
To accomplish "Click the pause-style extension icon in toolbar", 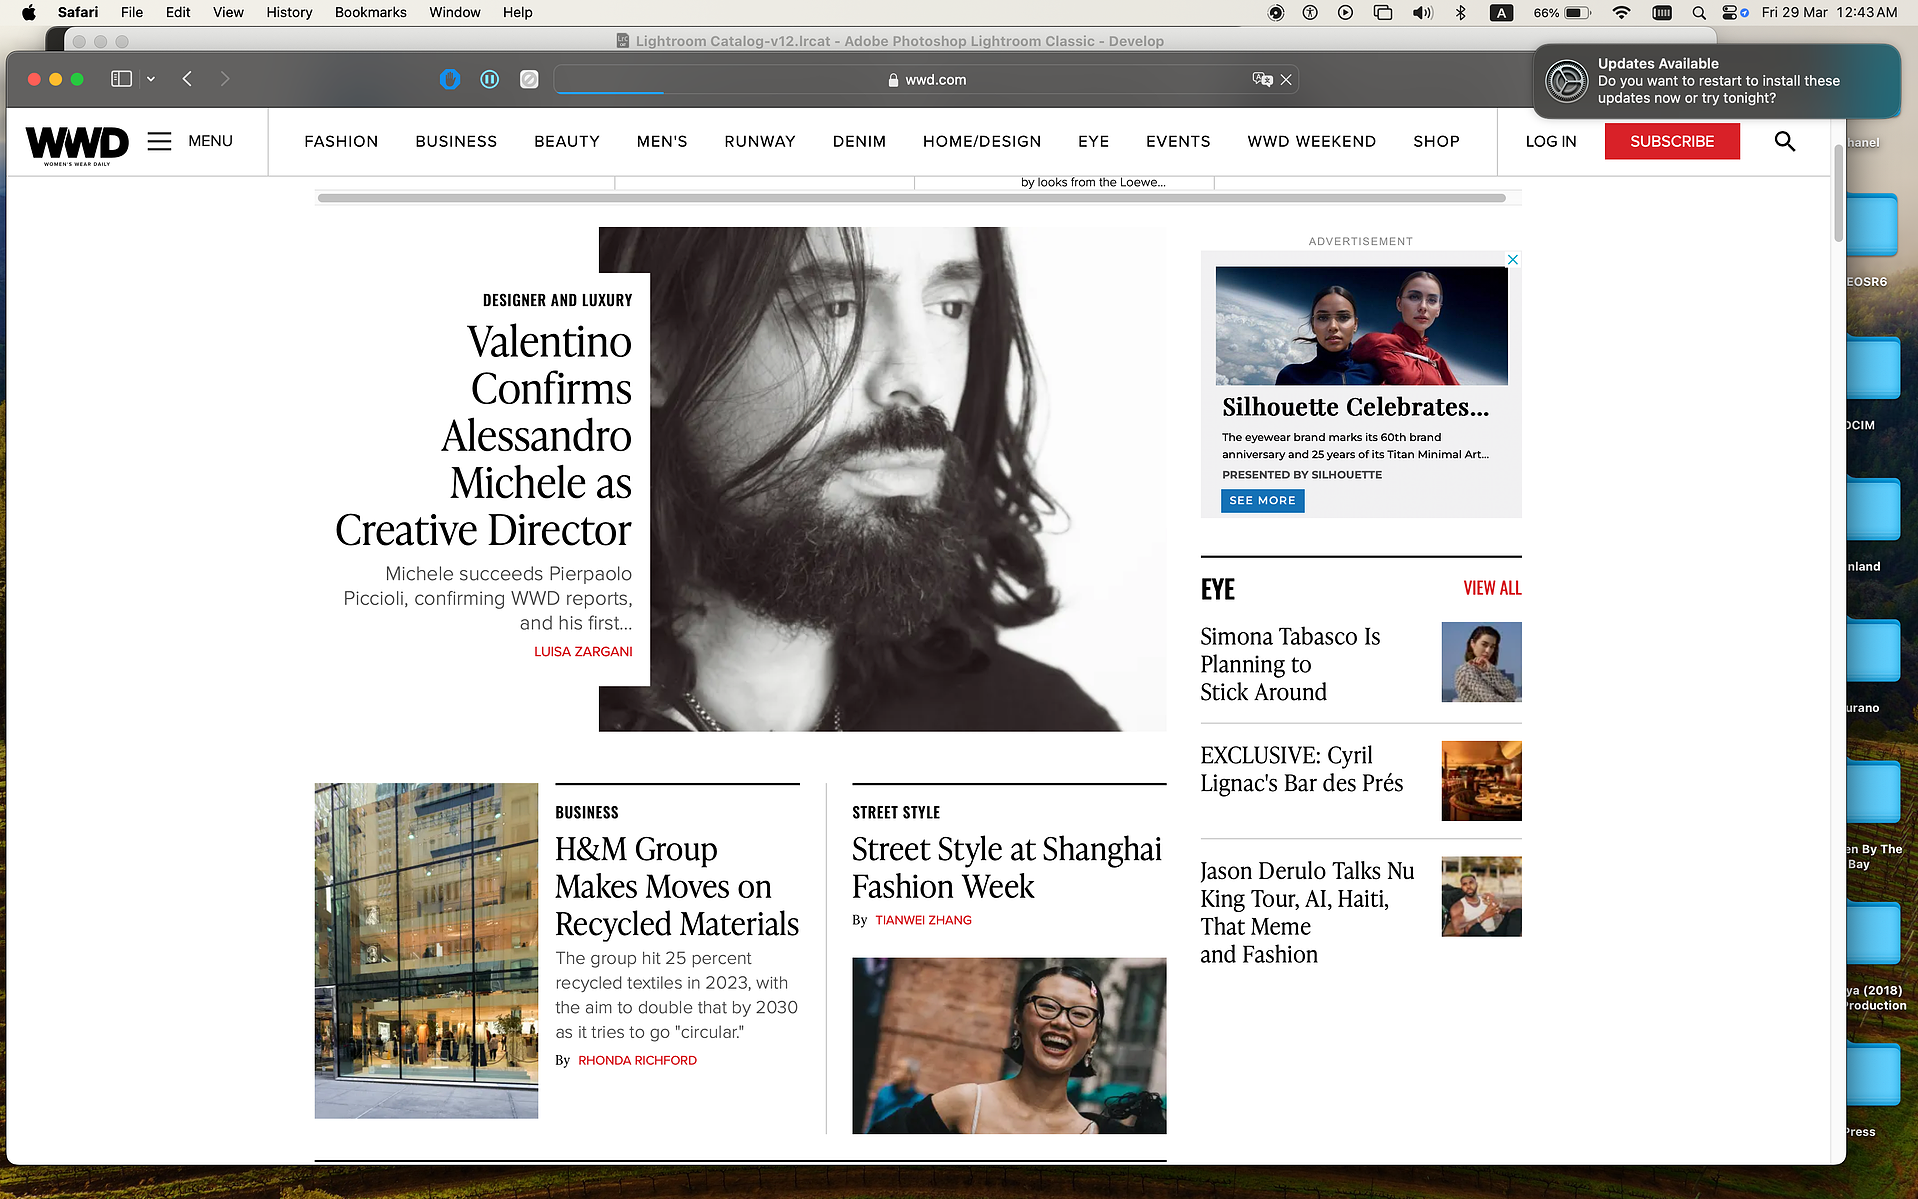I will [x=489, y=79].
